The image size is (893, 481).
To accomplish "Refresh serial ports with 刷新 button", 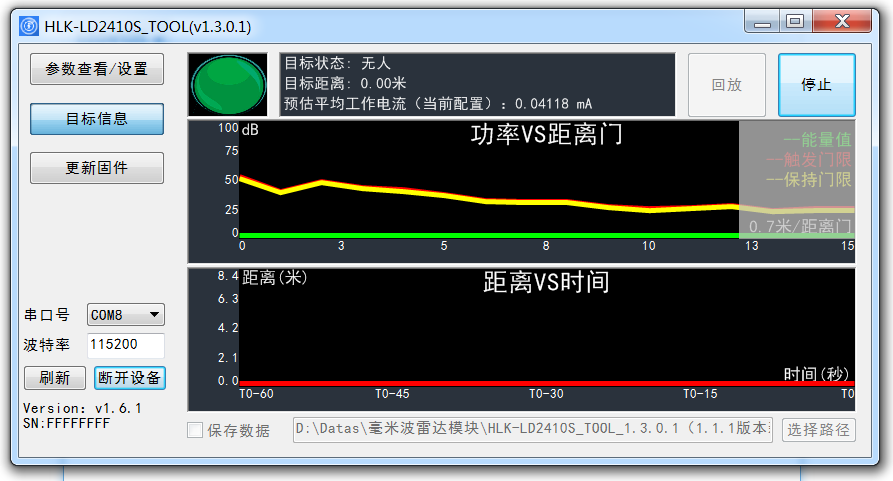I will [55, 378].
